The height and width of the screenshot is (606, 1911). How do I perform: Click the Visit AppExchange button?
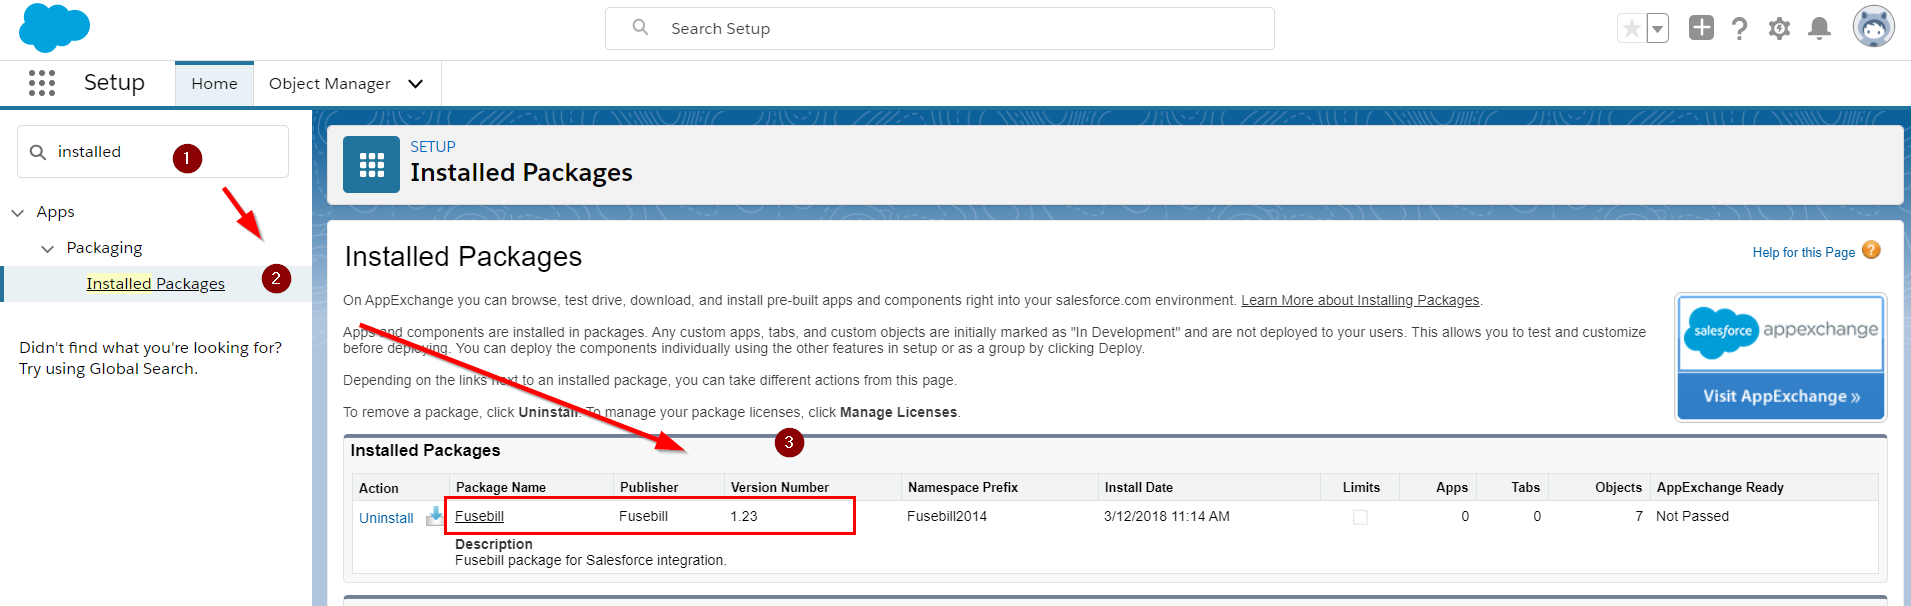click(1781, 396)
